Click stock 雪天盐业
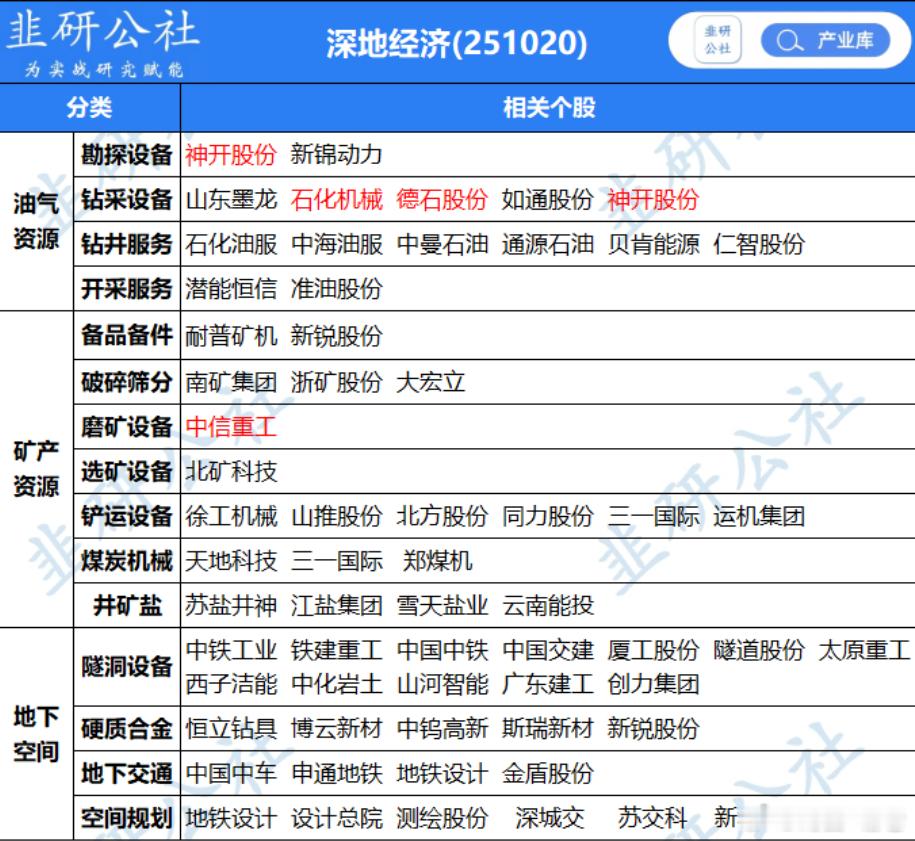The height and width of the screenshot is (841, 915). tap(442, 605)
